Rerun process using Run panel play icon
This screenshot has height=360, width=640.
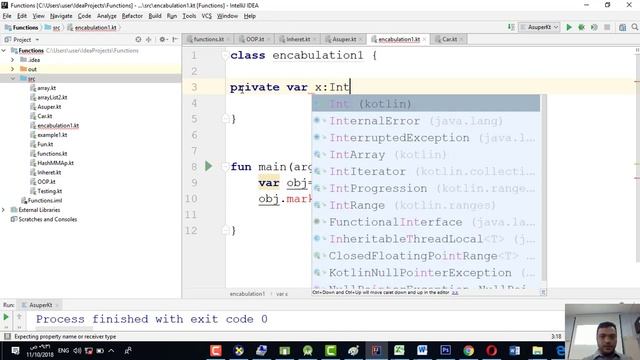click(6, 317)
